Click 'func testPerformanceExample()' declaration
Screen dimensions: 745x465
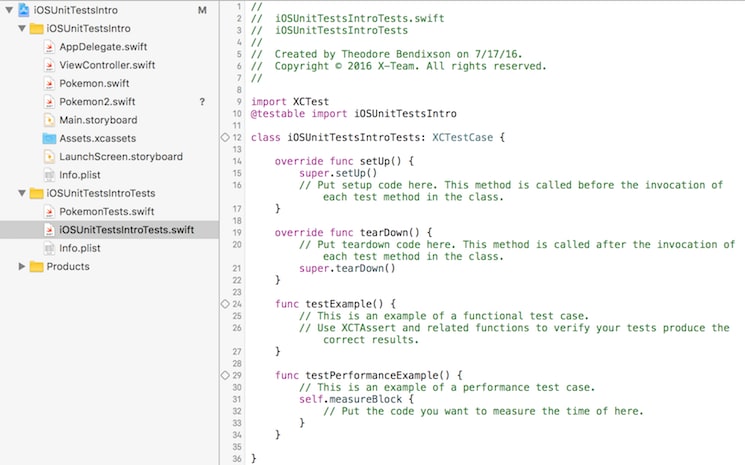[x=368, y=375]
